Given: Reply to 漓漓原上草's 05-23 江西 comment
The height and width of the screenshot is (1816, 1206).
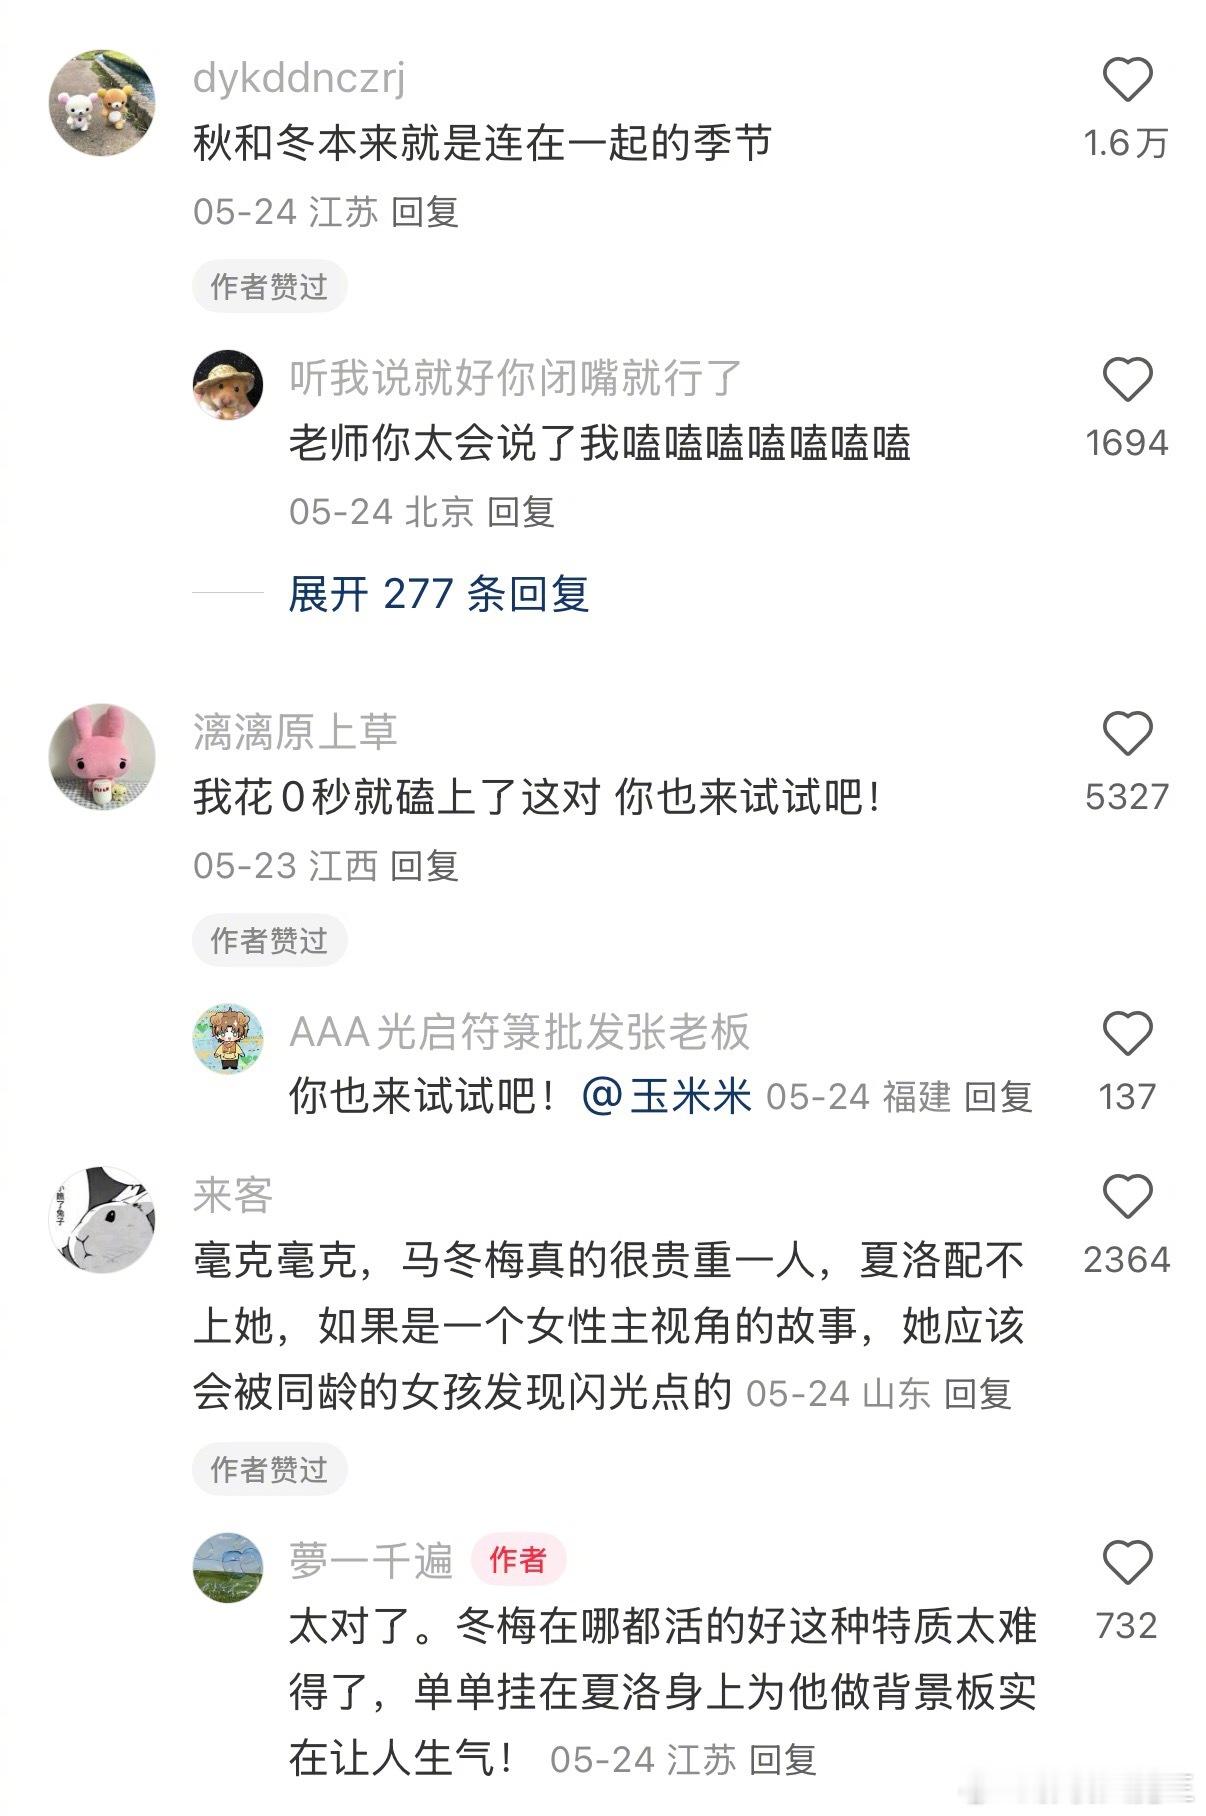Looking at the screenshot, I should pos(425,866).
